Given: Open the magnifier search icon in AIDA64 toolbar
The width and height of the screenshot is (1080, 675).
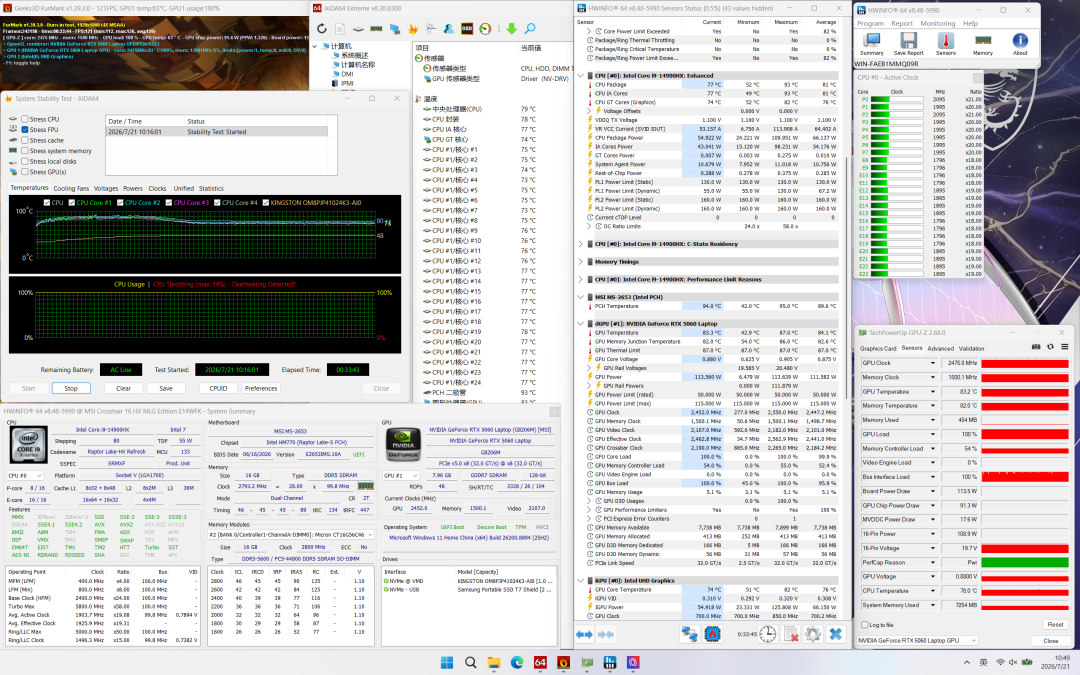Looking at the screenshot, I should click(530, 29).
